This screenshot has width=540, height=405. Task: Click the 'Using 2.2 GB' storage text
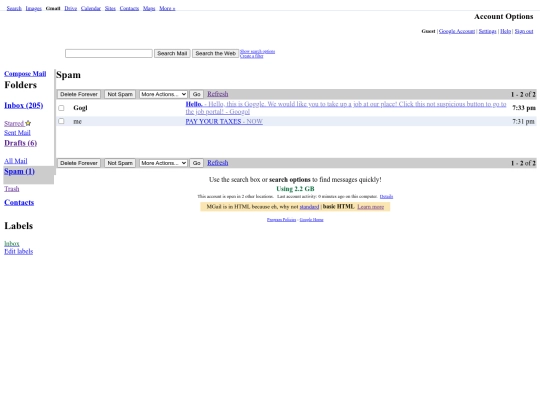[x=295, y=189]
